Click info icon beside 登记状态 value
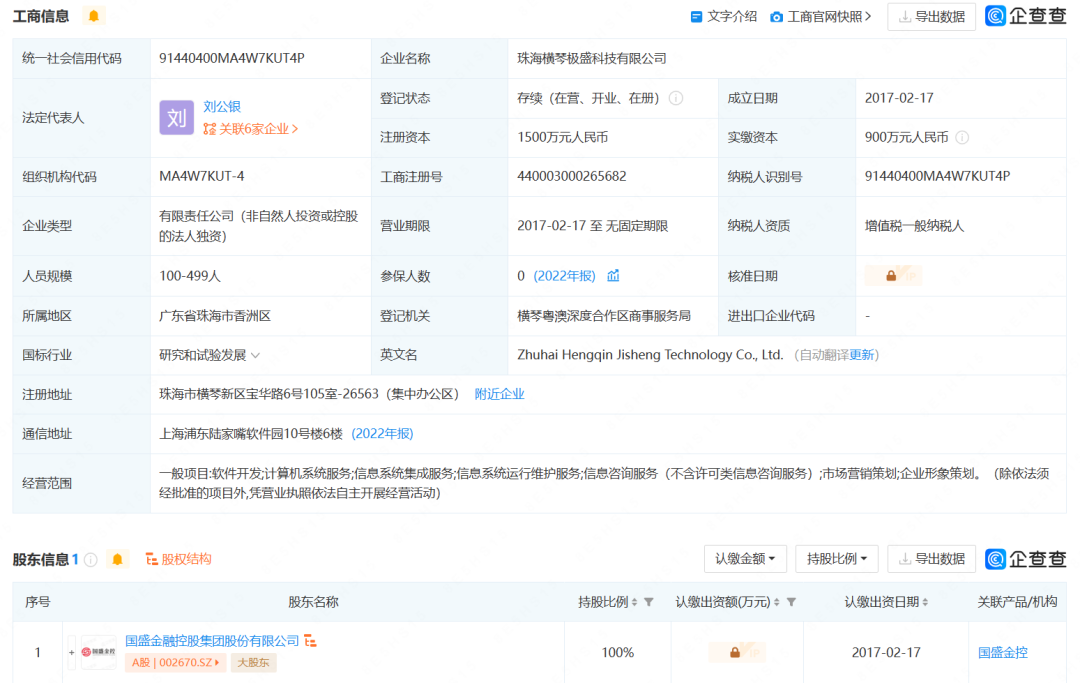The image size is (1080, 683). (676, 98)
